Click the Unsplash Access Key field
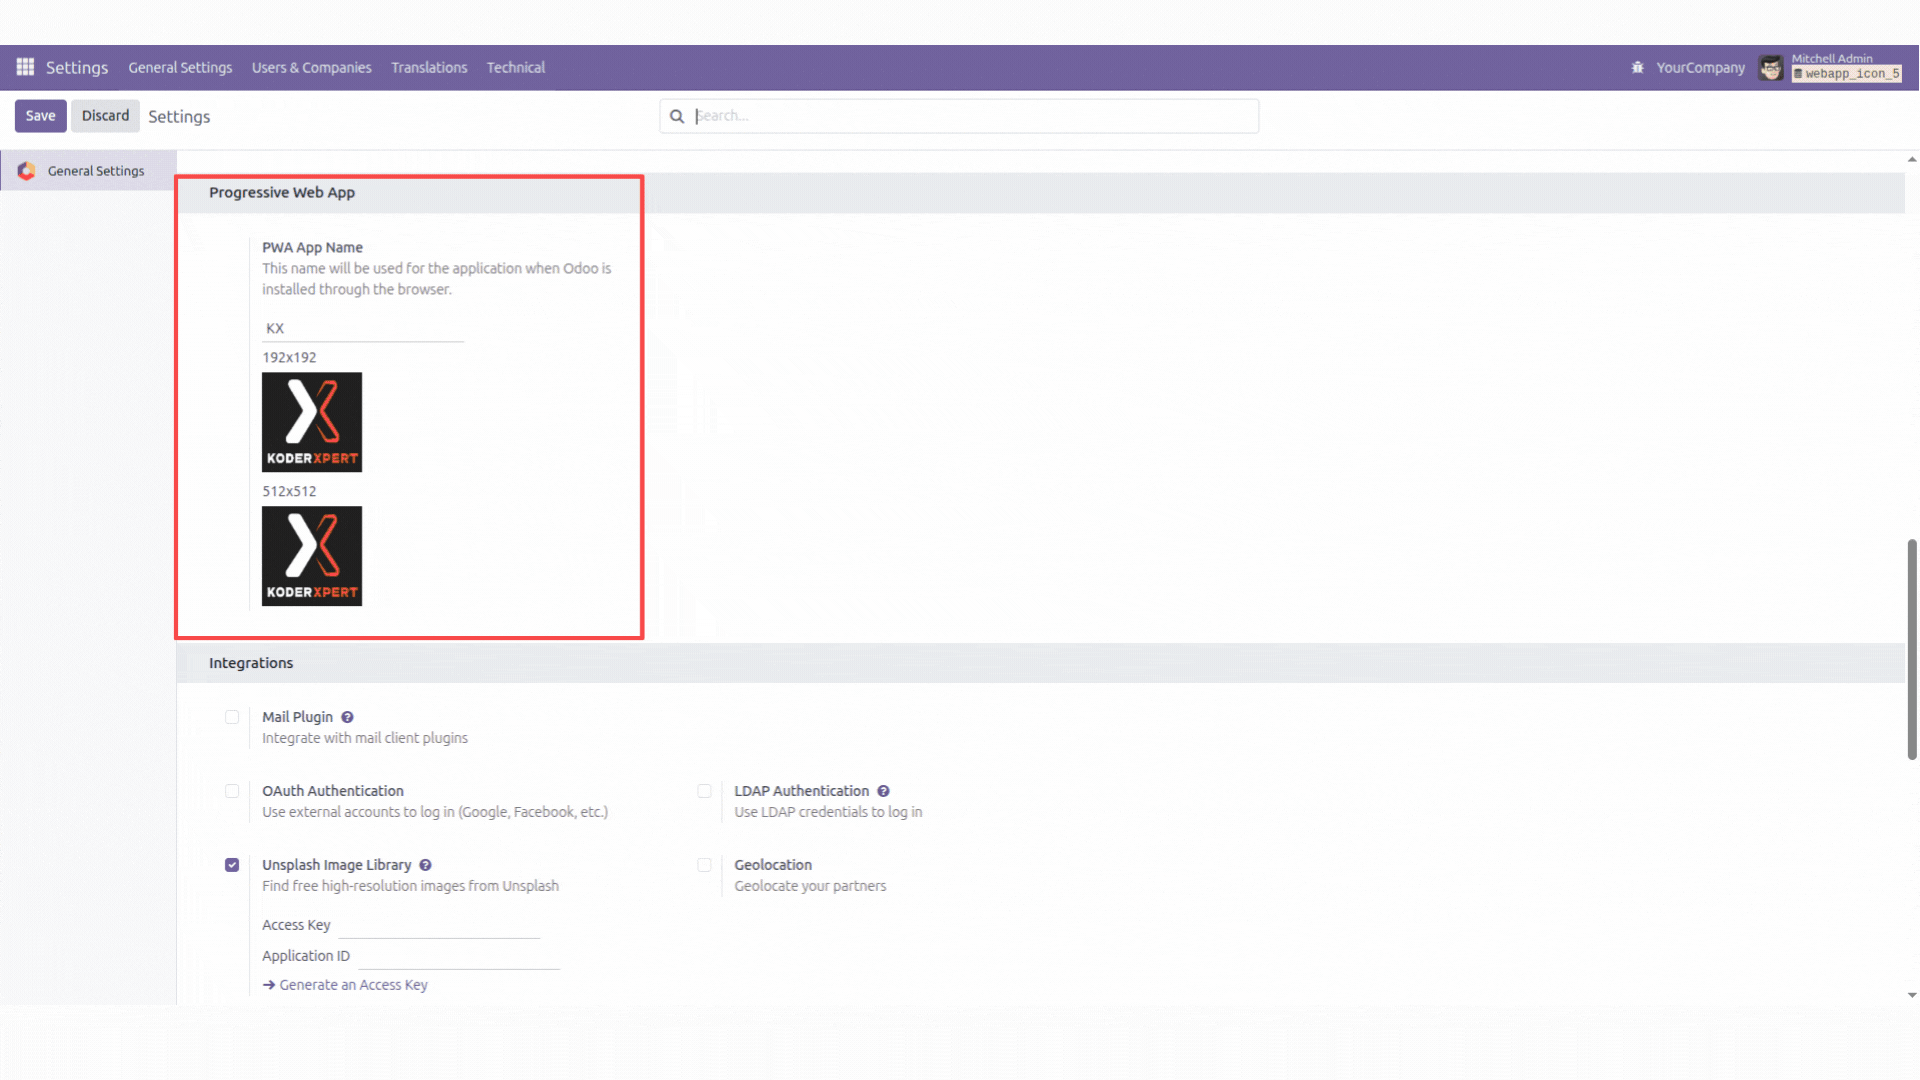Image resolution: width=1920 pixels, height=1080 pixels. pos(439,925)
